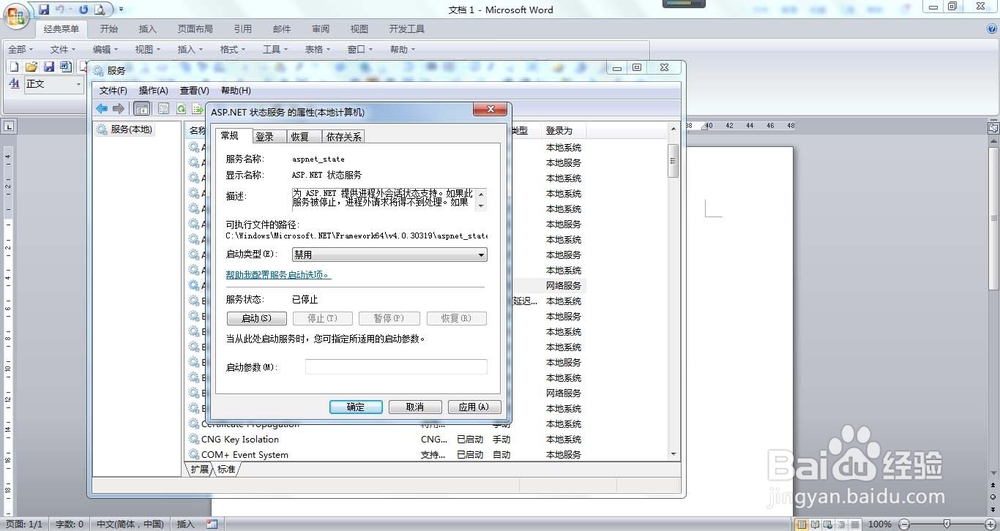The image size is (1000, 531).
Task: Click the 应用(A) button
Action: (x=474, y=407)
